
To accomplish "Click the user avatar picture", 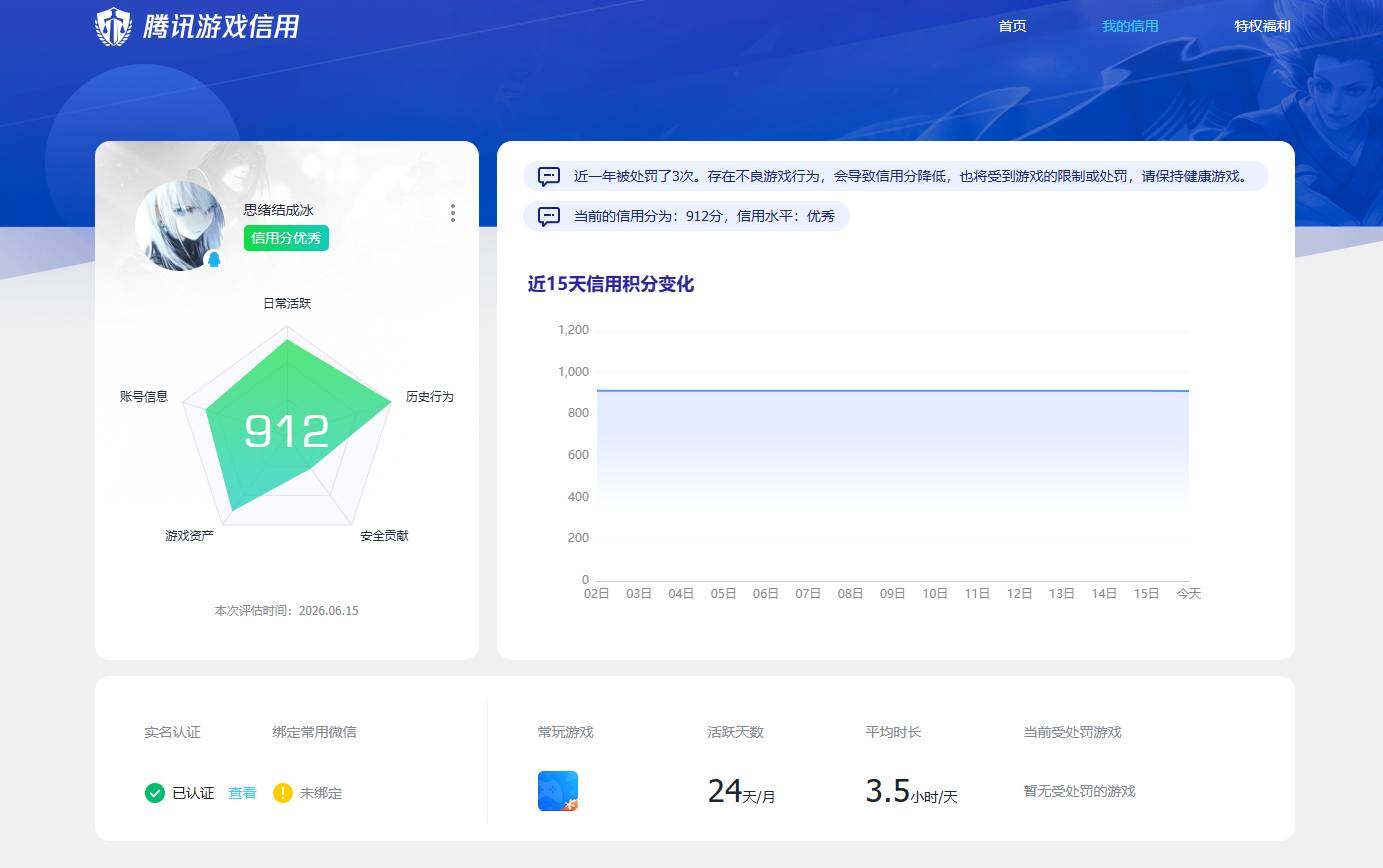I will click(179, 226).
